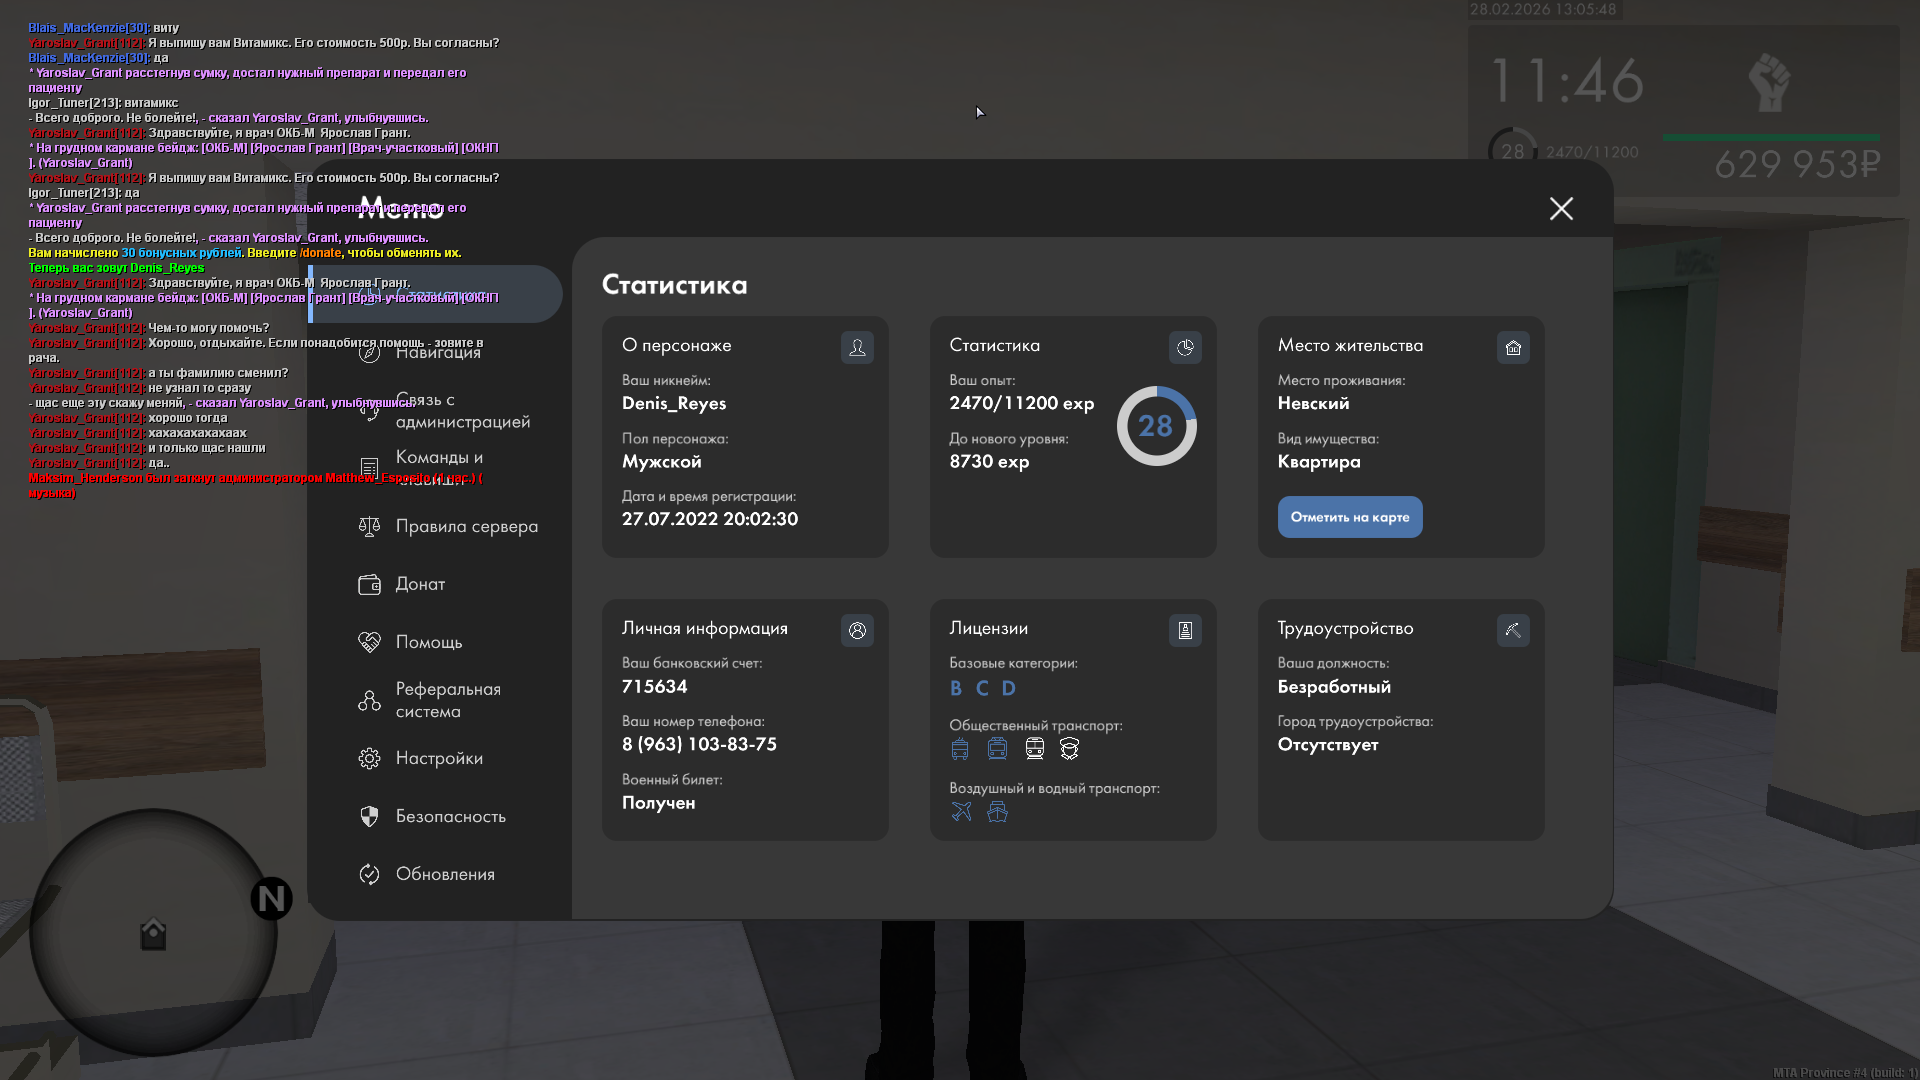
Task: Open Реферальная система section
Action: tap(447, 700)
